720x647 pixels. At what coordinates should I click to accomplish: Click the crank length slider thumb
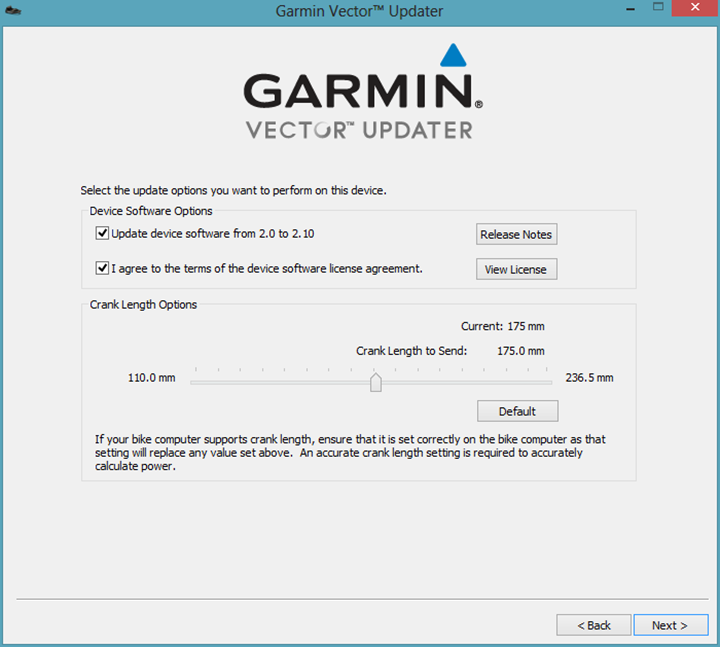376,382
